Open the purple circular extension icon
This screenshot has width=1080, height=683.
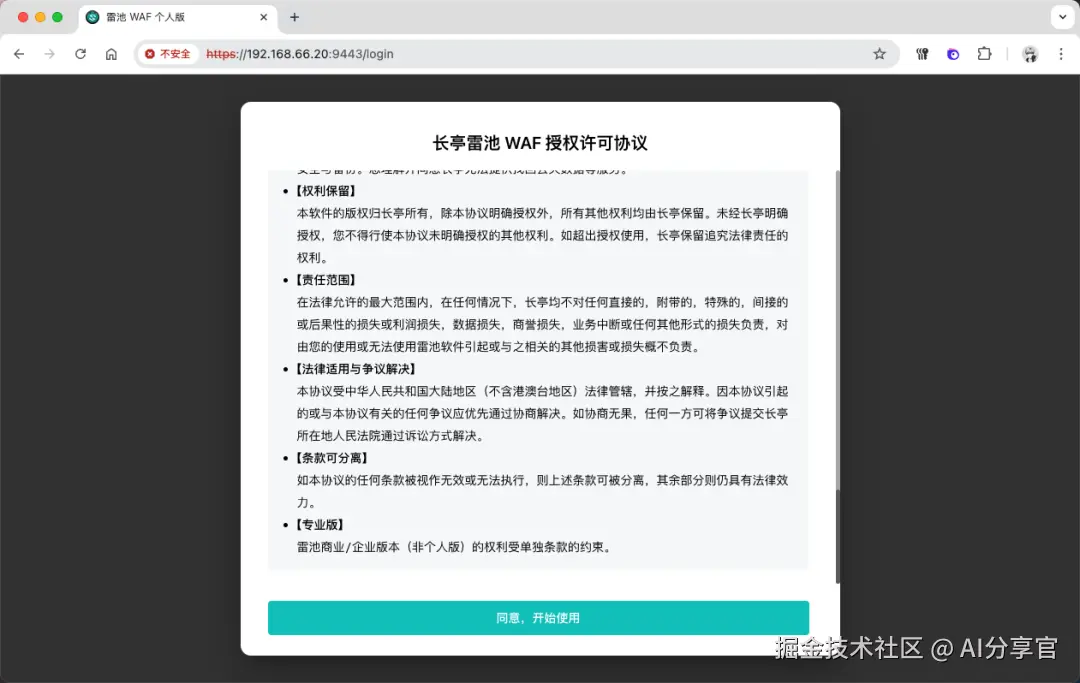click(x=953, y=54)
